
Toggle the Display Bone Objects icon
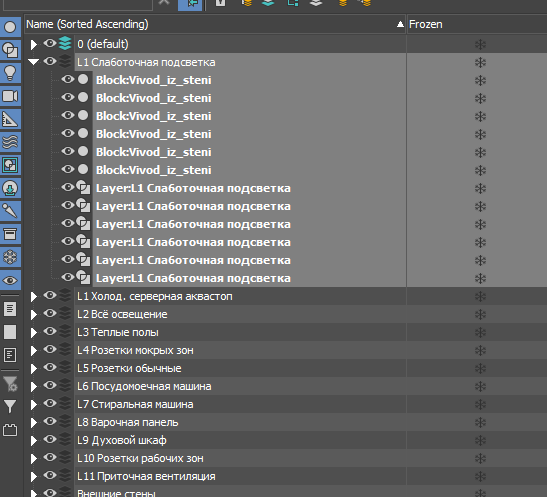point(10,211)
